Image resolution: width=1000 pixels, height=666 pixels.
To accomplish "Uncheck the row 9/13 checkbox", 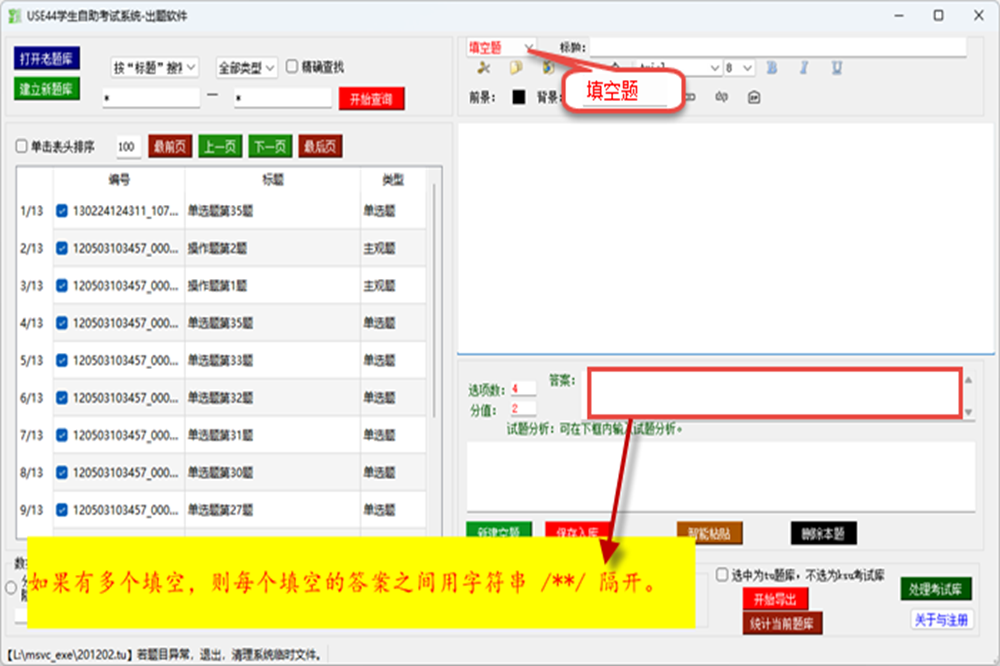I will (62, 510).
